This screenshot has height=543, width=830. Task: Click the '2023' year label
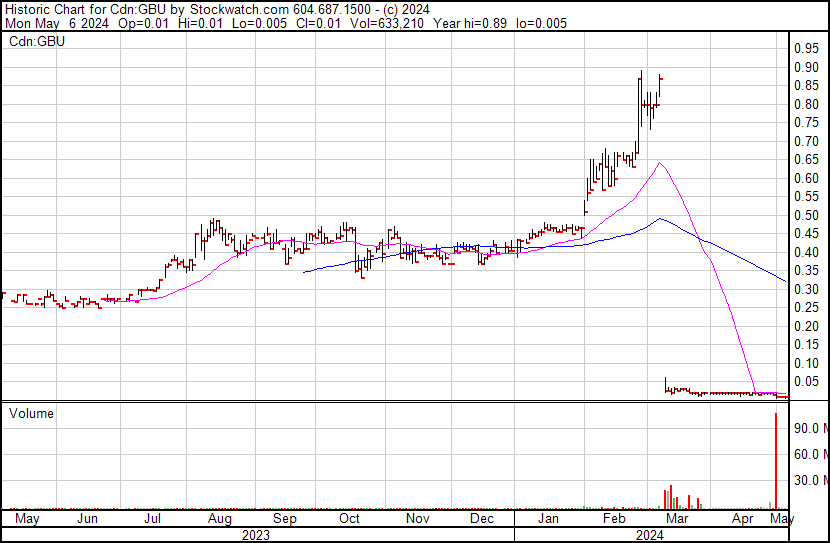tap(256, 535)
